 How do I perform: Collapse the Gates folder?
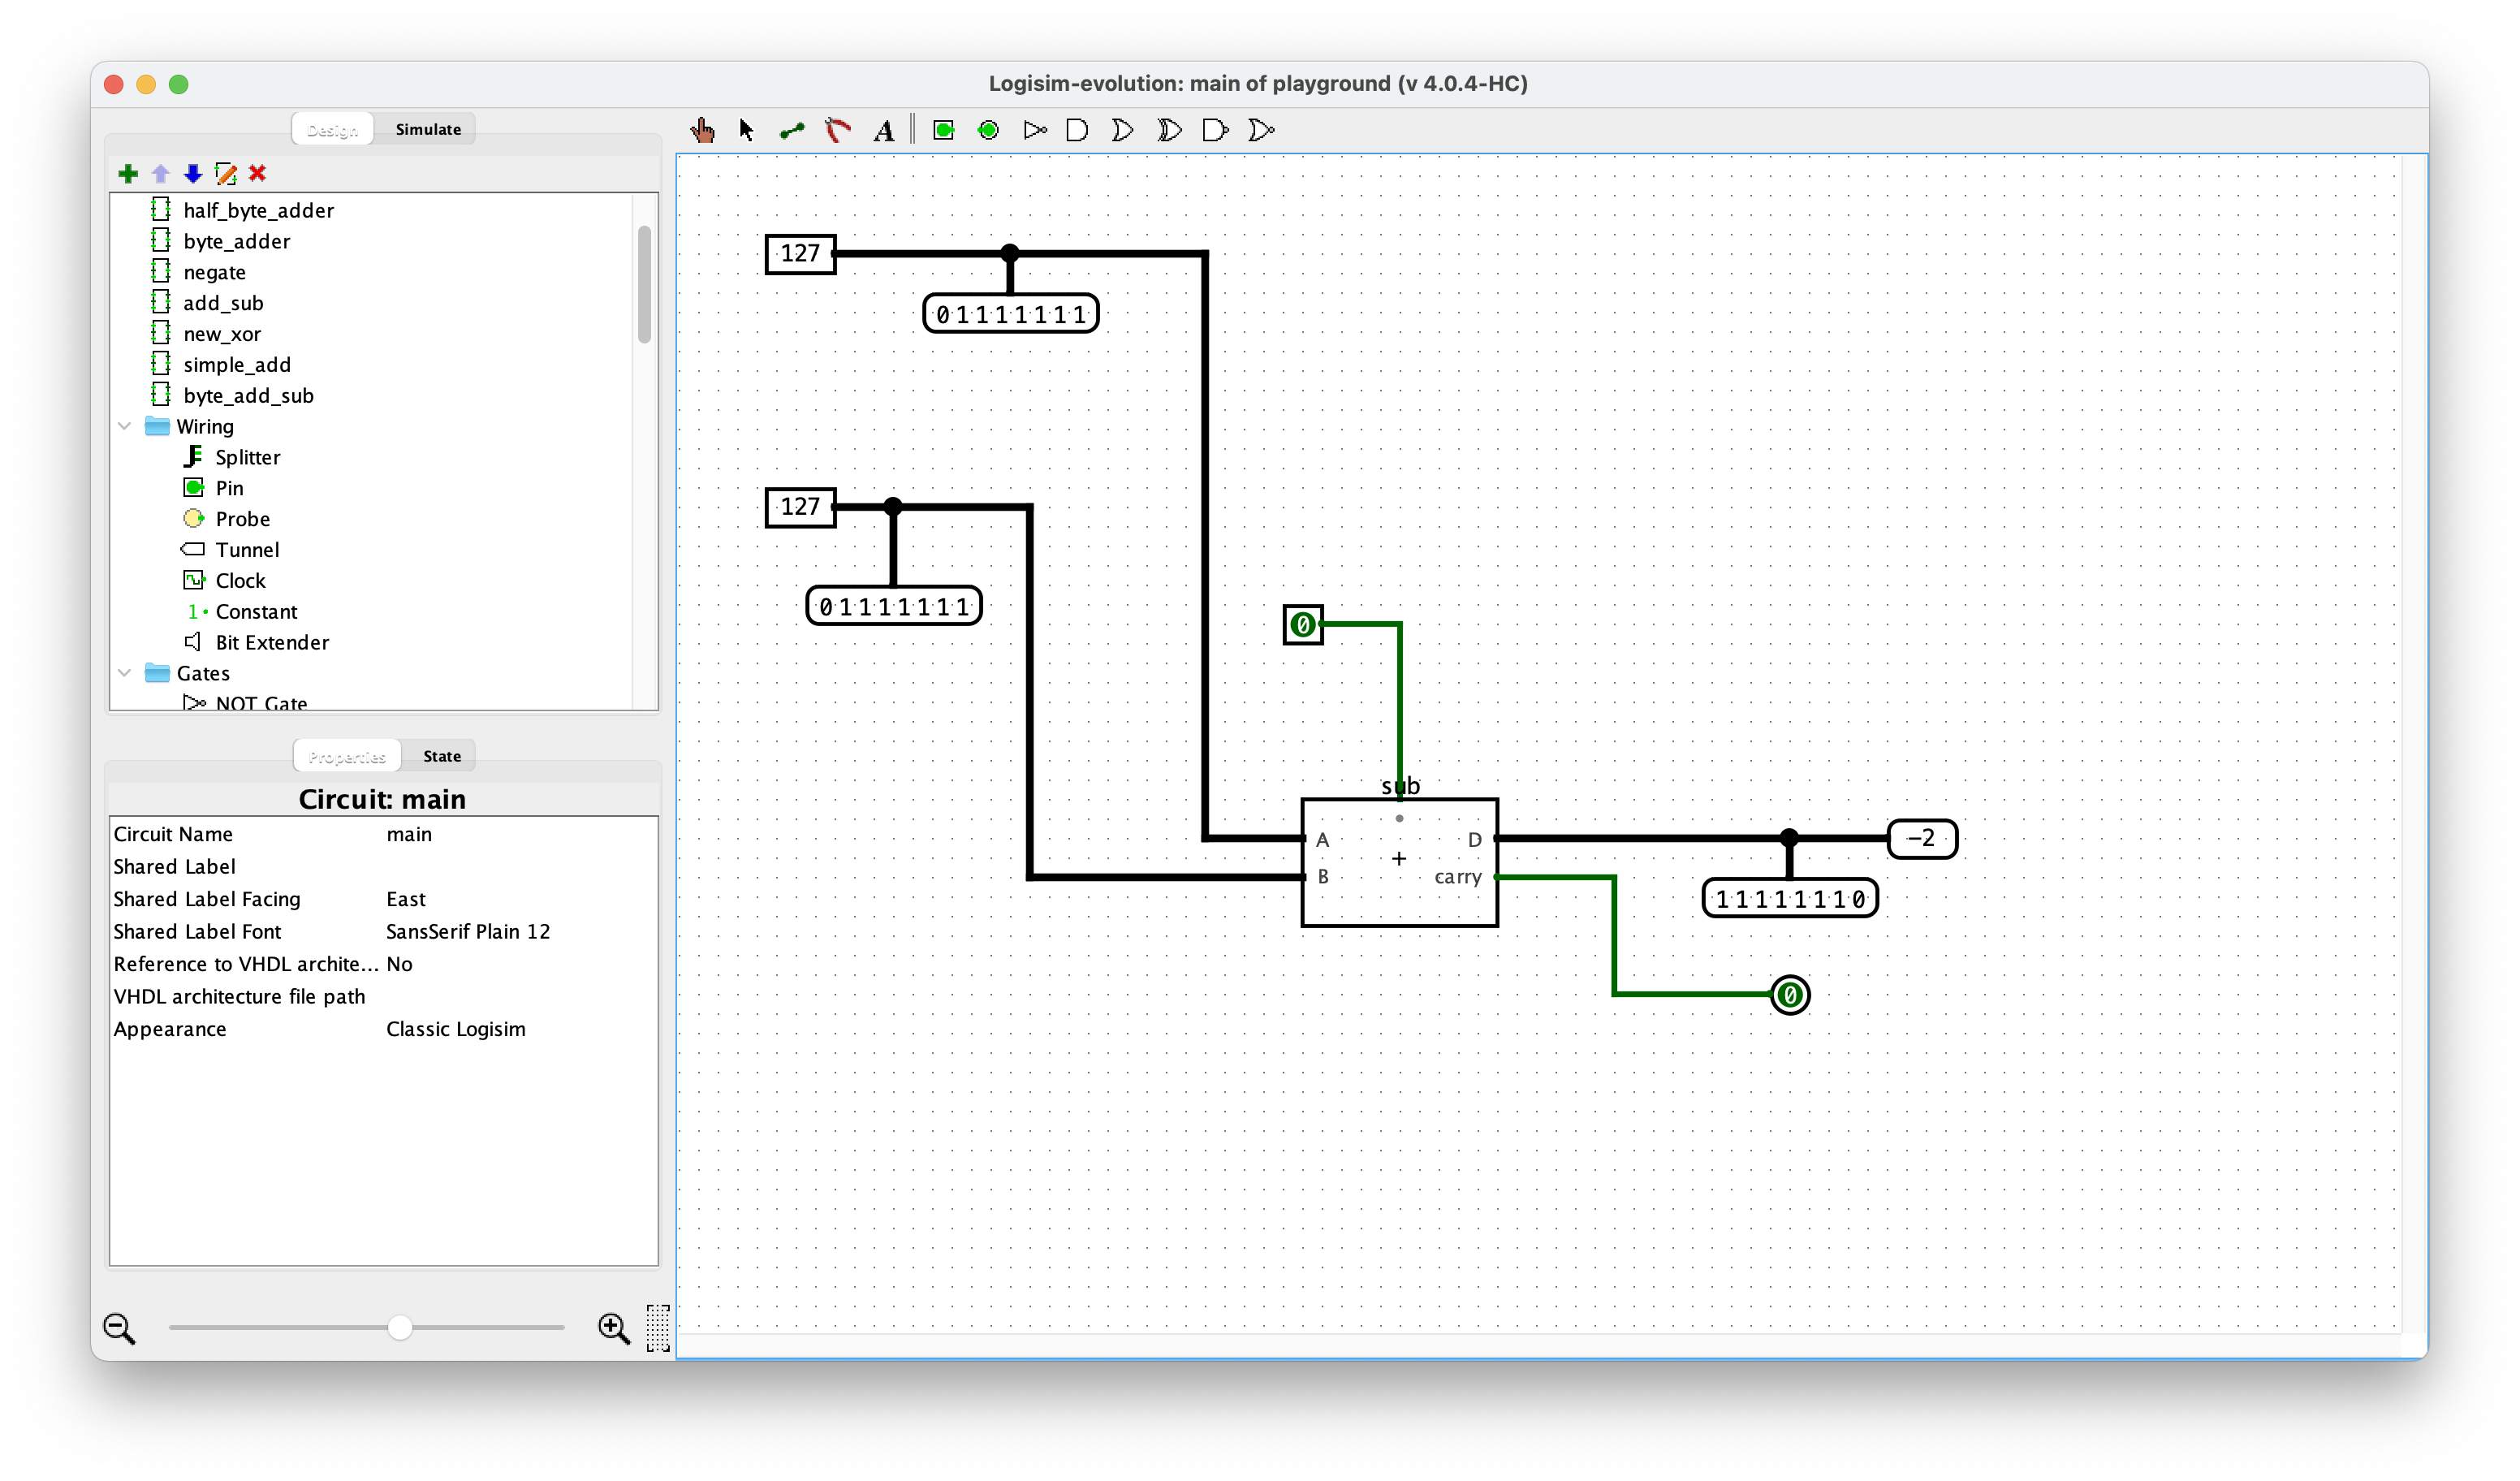click(124, 673)
